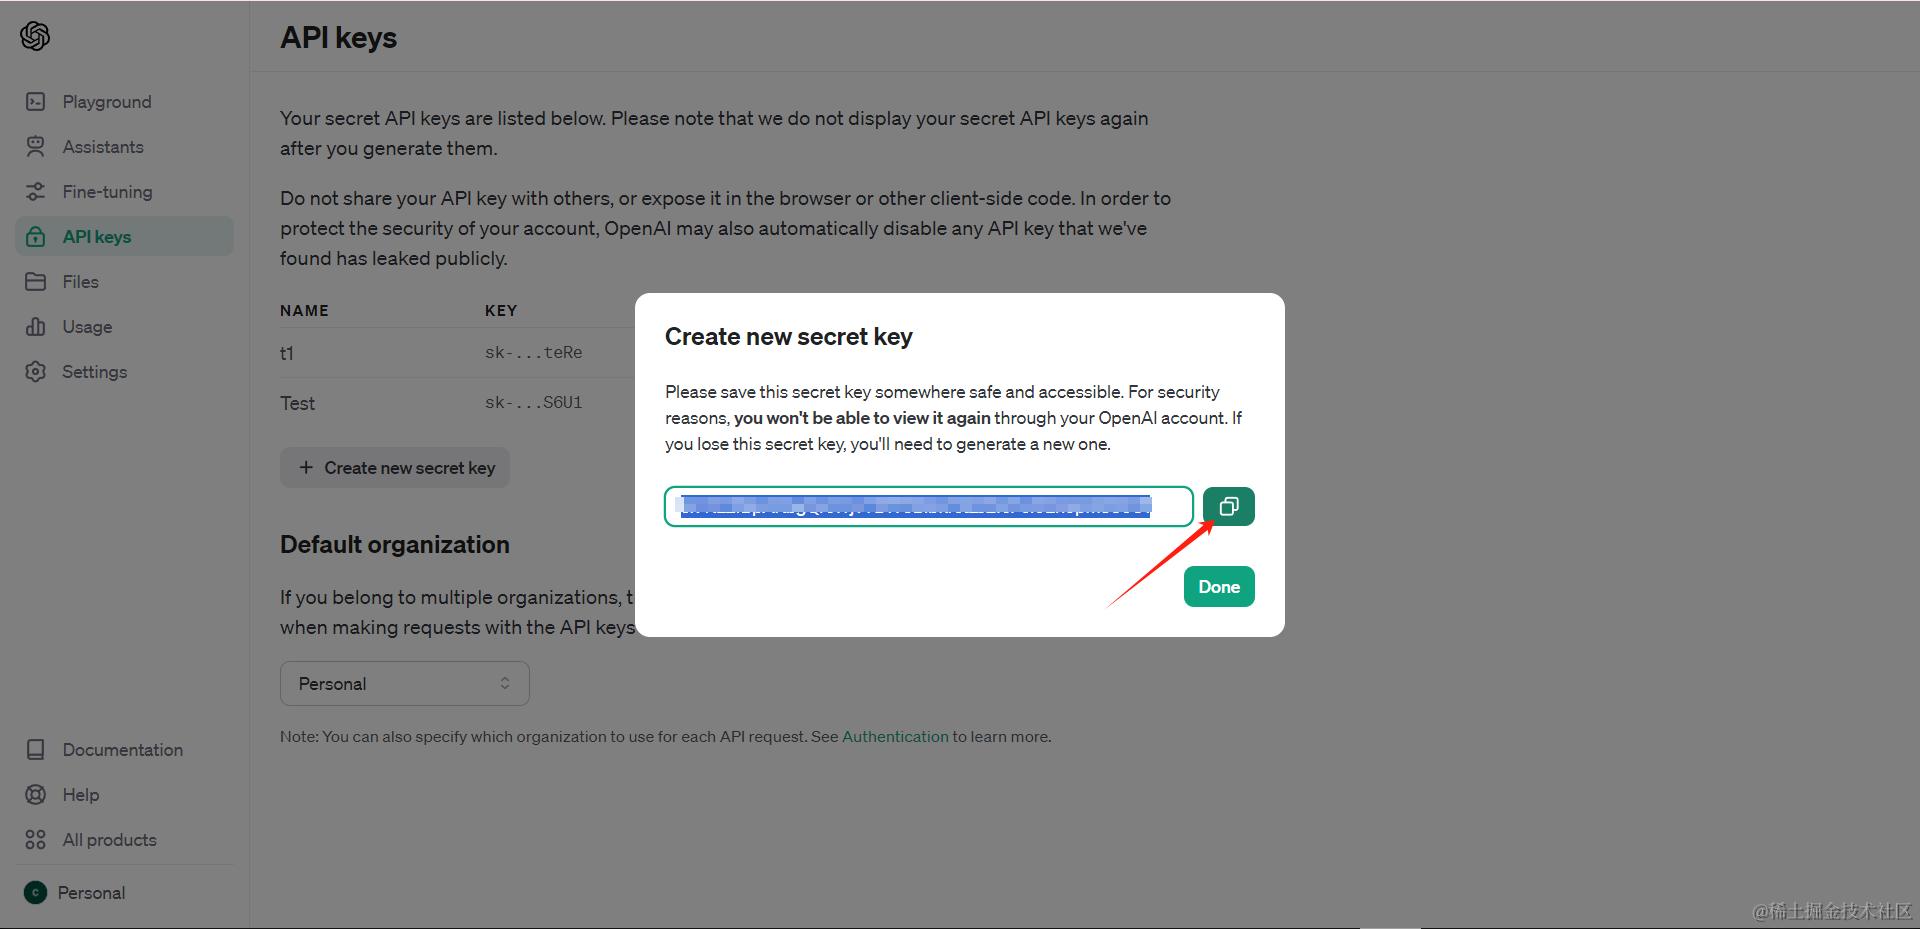Screen dimensions: 1920x929
Task: Click the dialog title Create new secret key
Action: point(789,337)
